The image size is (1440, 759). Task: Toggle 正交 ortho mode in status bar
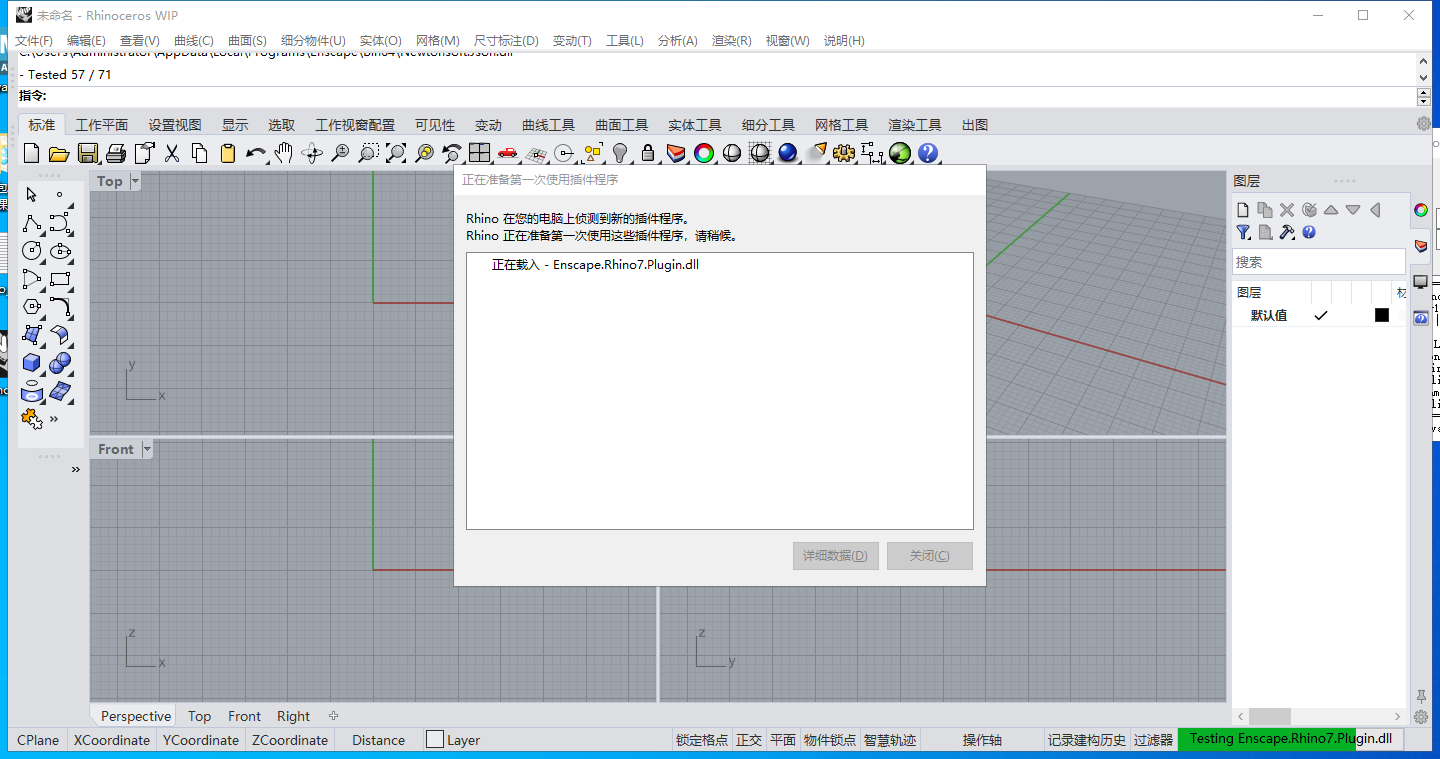pos(749,740)
